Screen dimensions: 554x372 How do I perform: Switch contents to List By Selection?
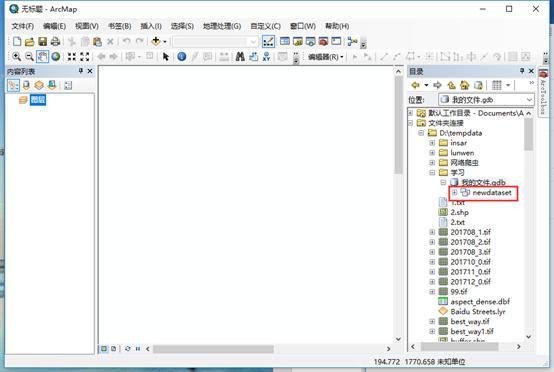pos(52,85)
